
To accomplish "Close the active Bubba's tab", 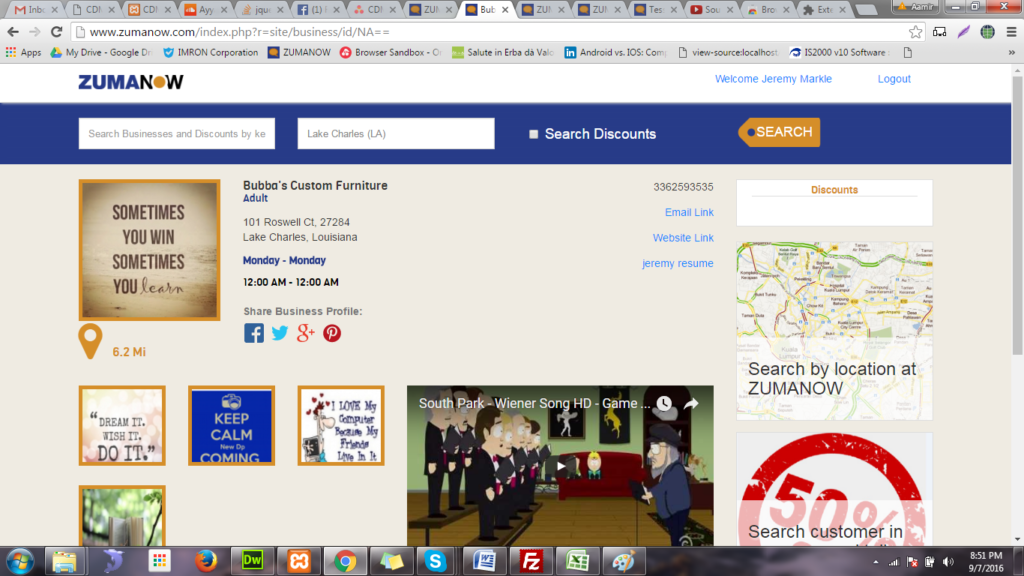I will click(x=505, y=10).
